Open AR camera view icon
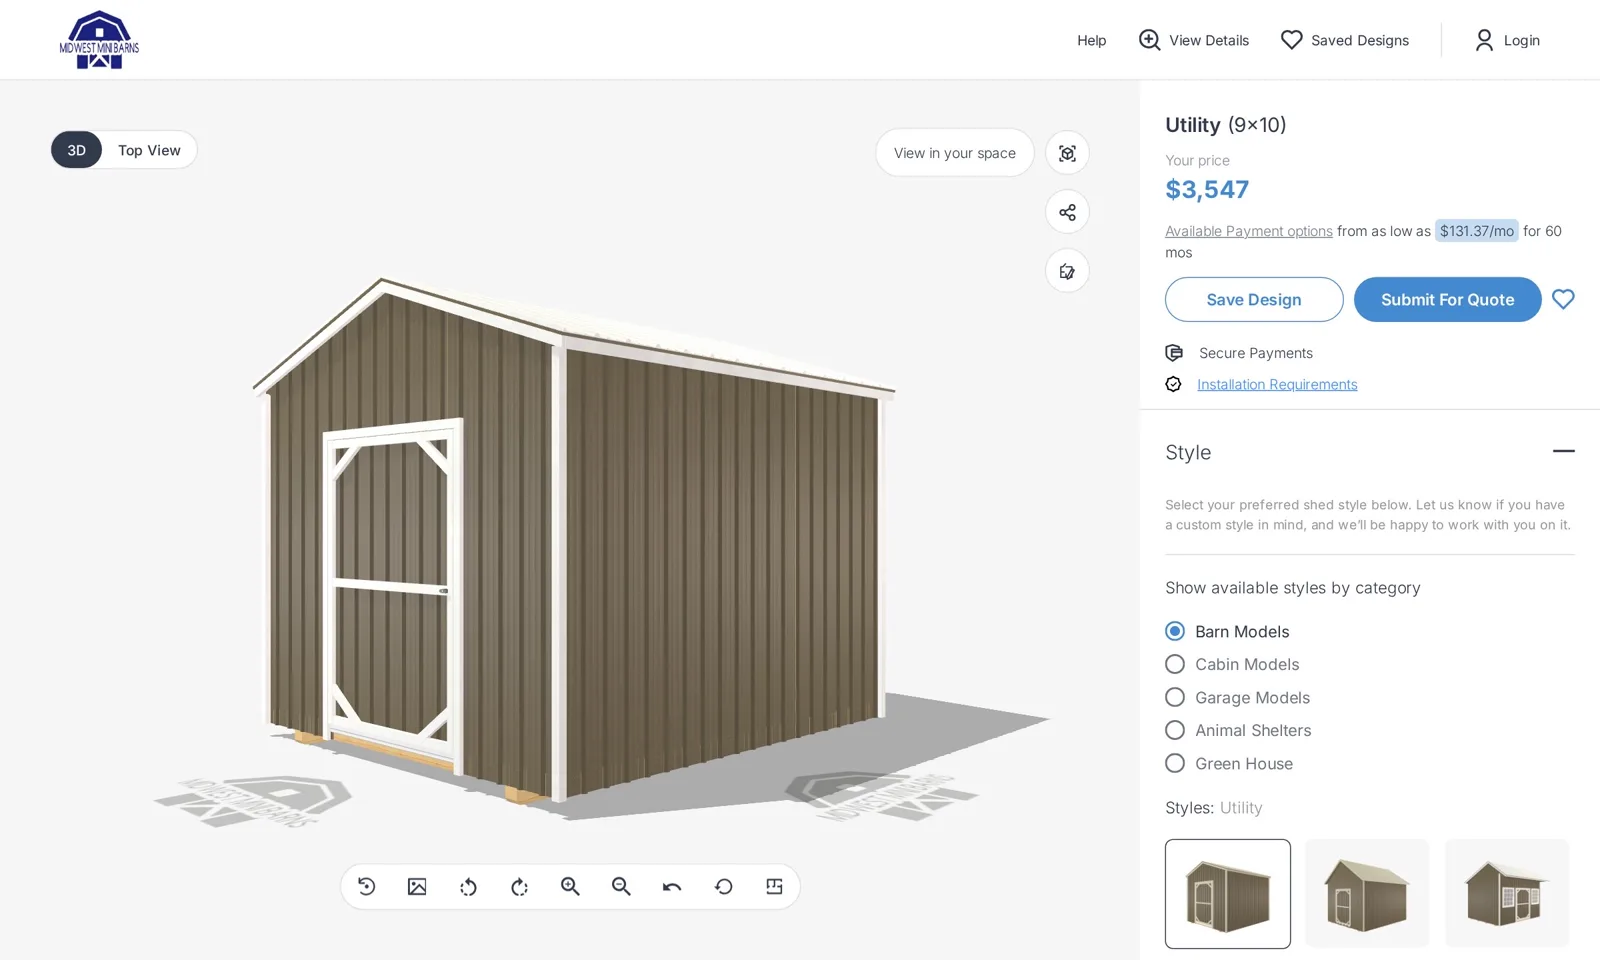The width and height of the screenshot is (1600, 960). click(x=1067, y=153)
